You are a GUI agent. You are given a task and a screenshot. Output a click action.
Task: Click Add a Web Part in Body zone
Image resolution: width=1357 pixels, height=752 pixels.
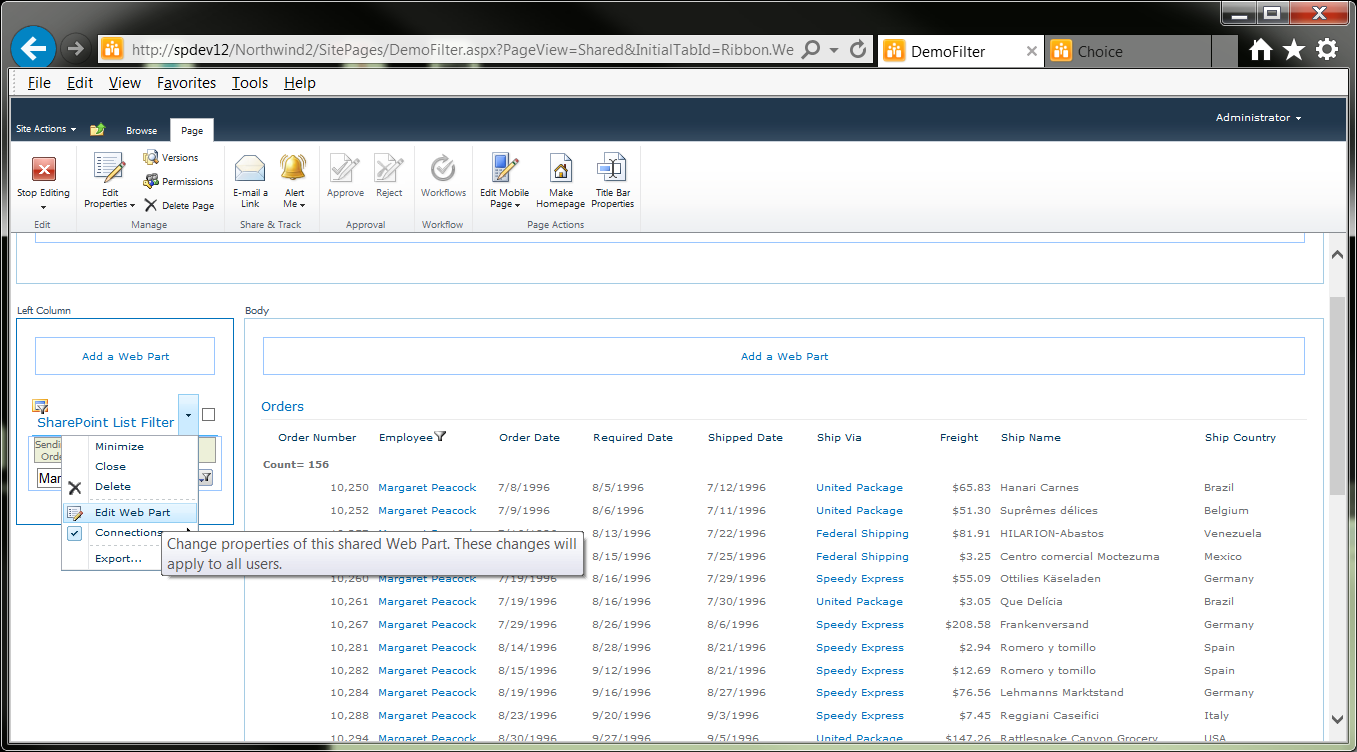click(784, 356)
